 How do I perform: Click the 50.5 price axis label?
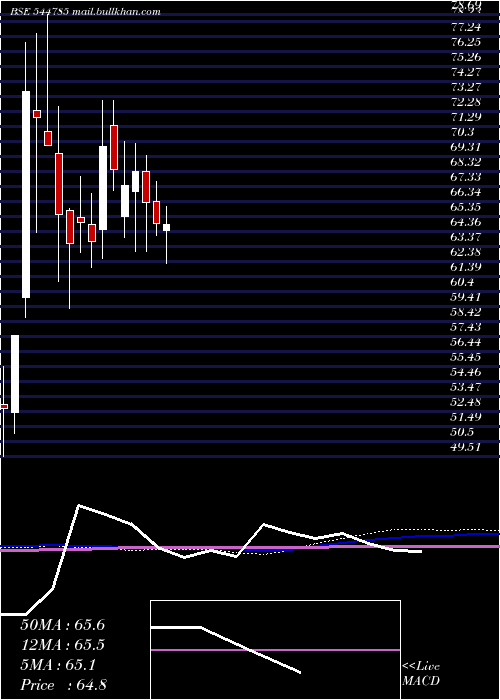(x=462, y=432)
